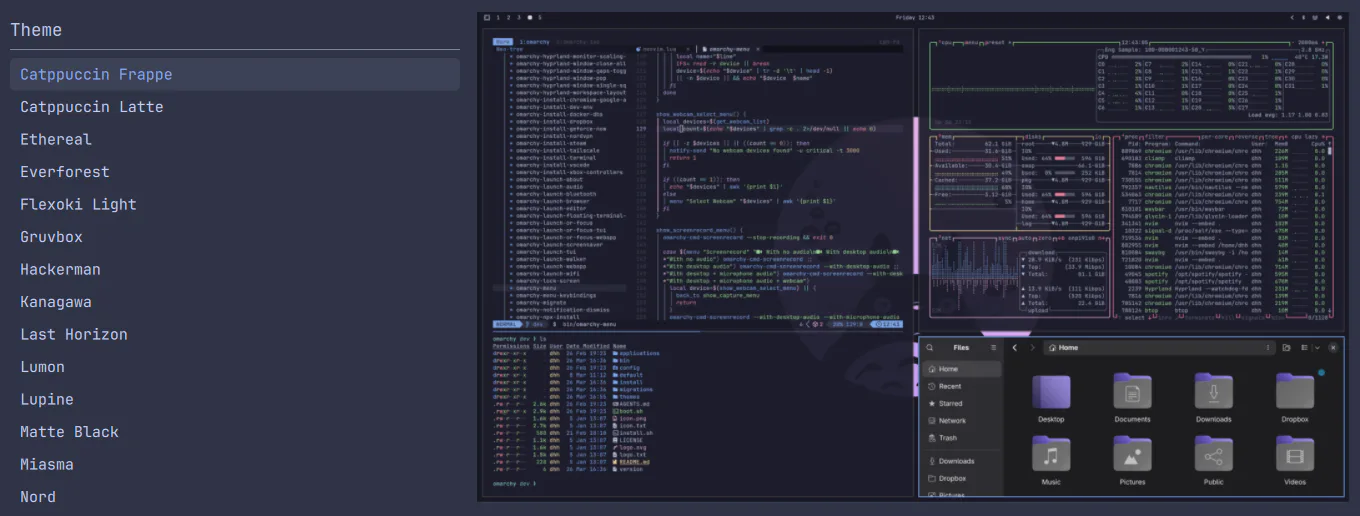Open path bar three-dot menu

(x=1267, y=348)
